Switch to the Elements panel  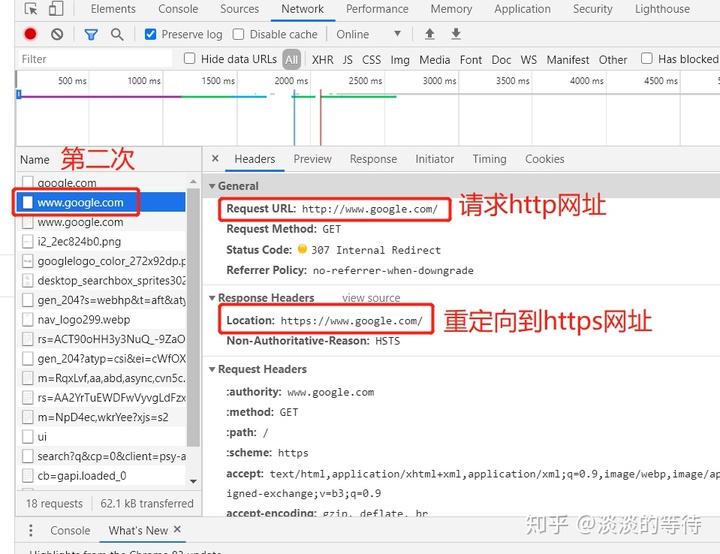click(x=113, y=9)
